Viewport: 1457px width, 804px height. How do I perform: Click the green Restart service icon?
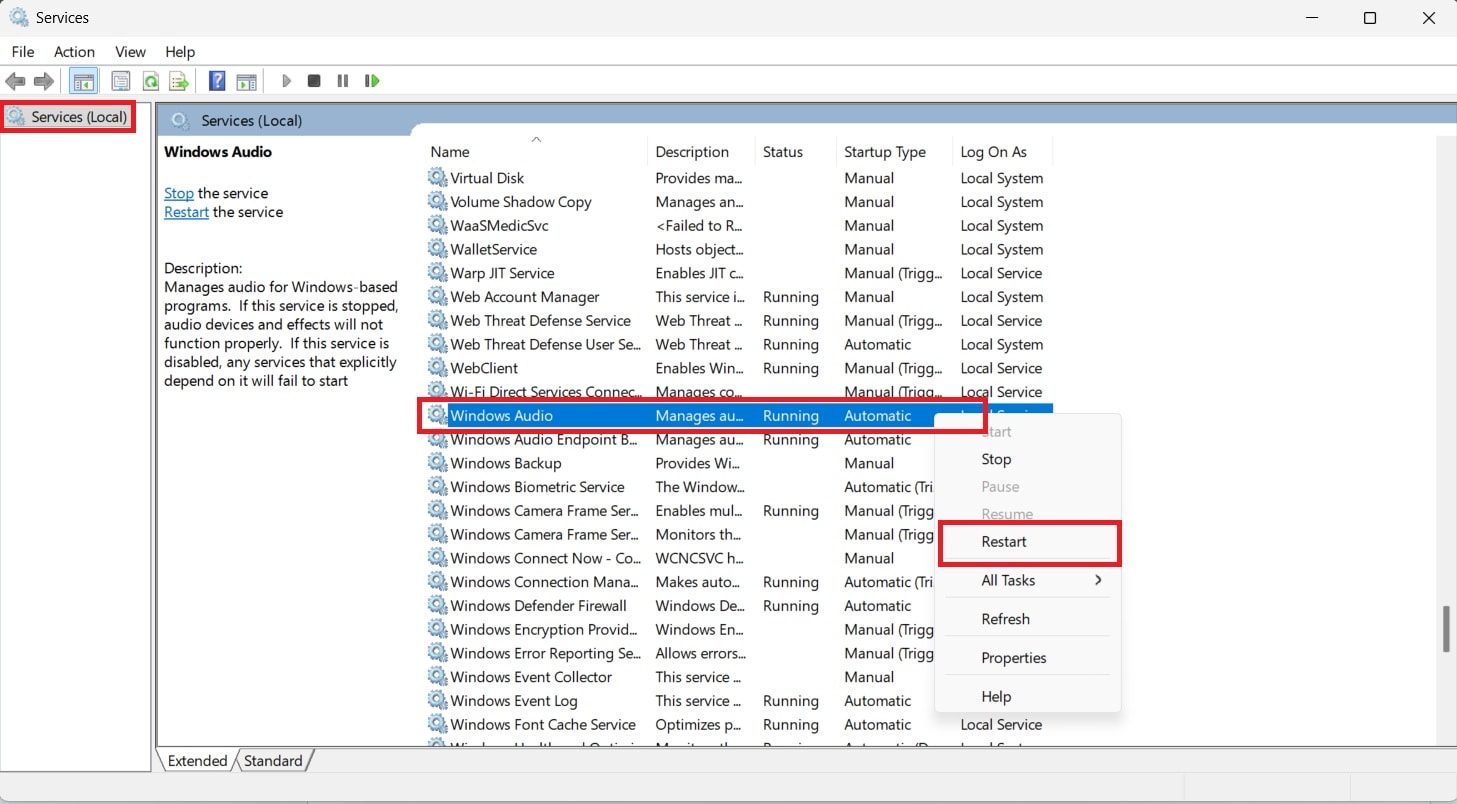pos(372,81)
